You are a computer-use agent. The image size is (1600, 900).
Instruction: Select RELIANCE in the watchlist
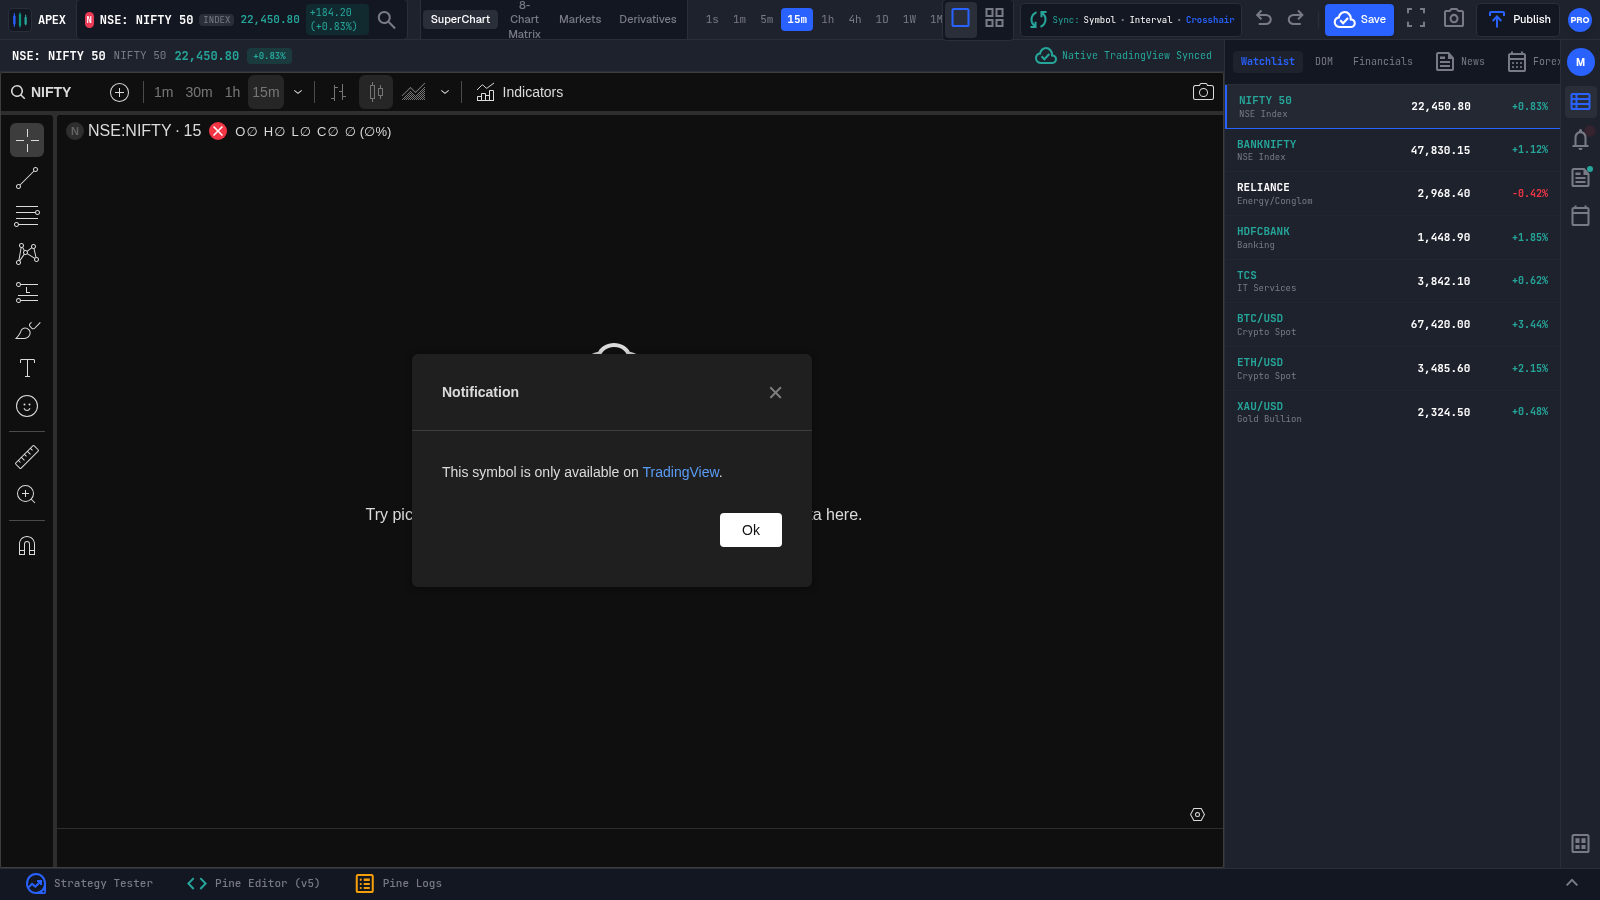tap(1392, 194)
